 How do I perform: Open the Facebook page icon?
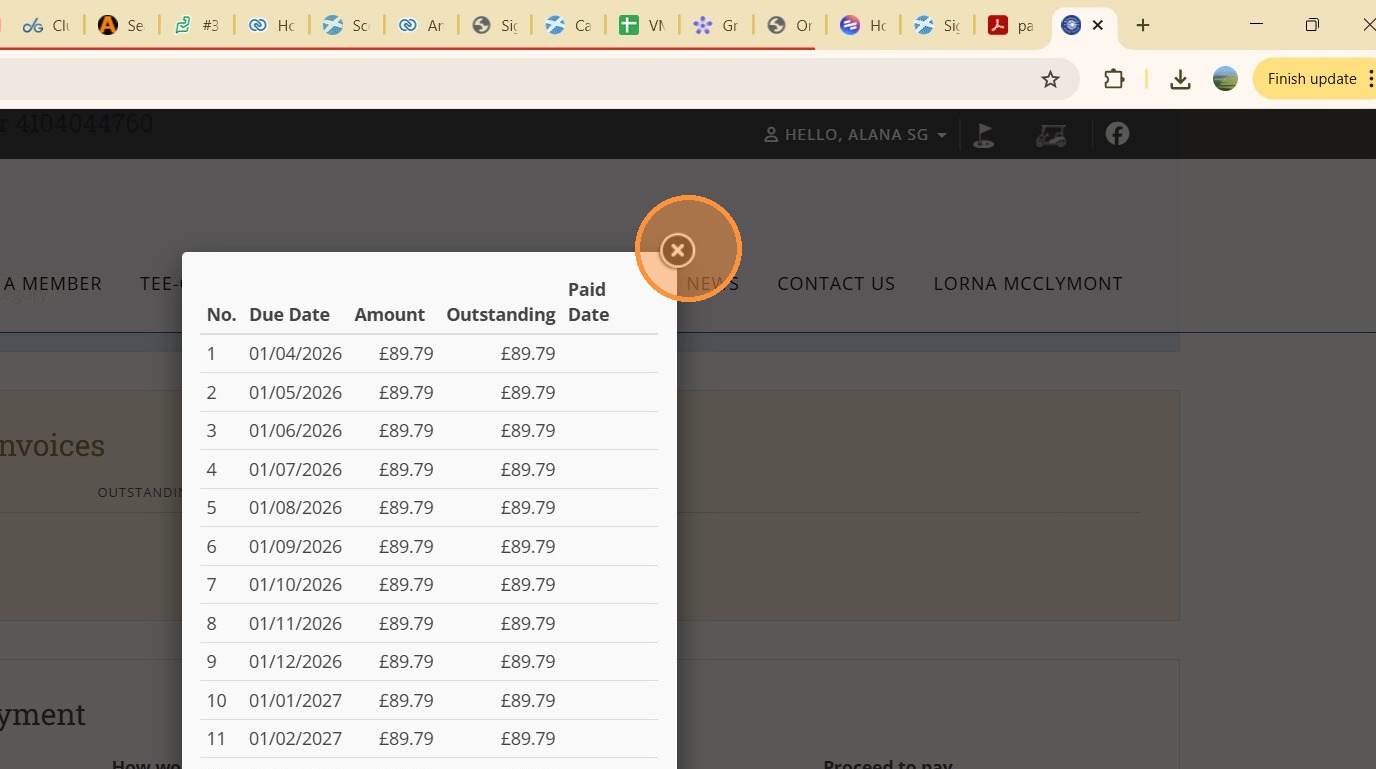1117,134
